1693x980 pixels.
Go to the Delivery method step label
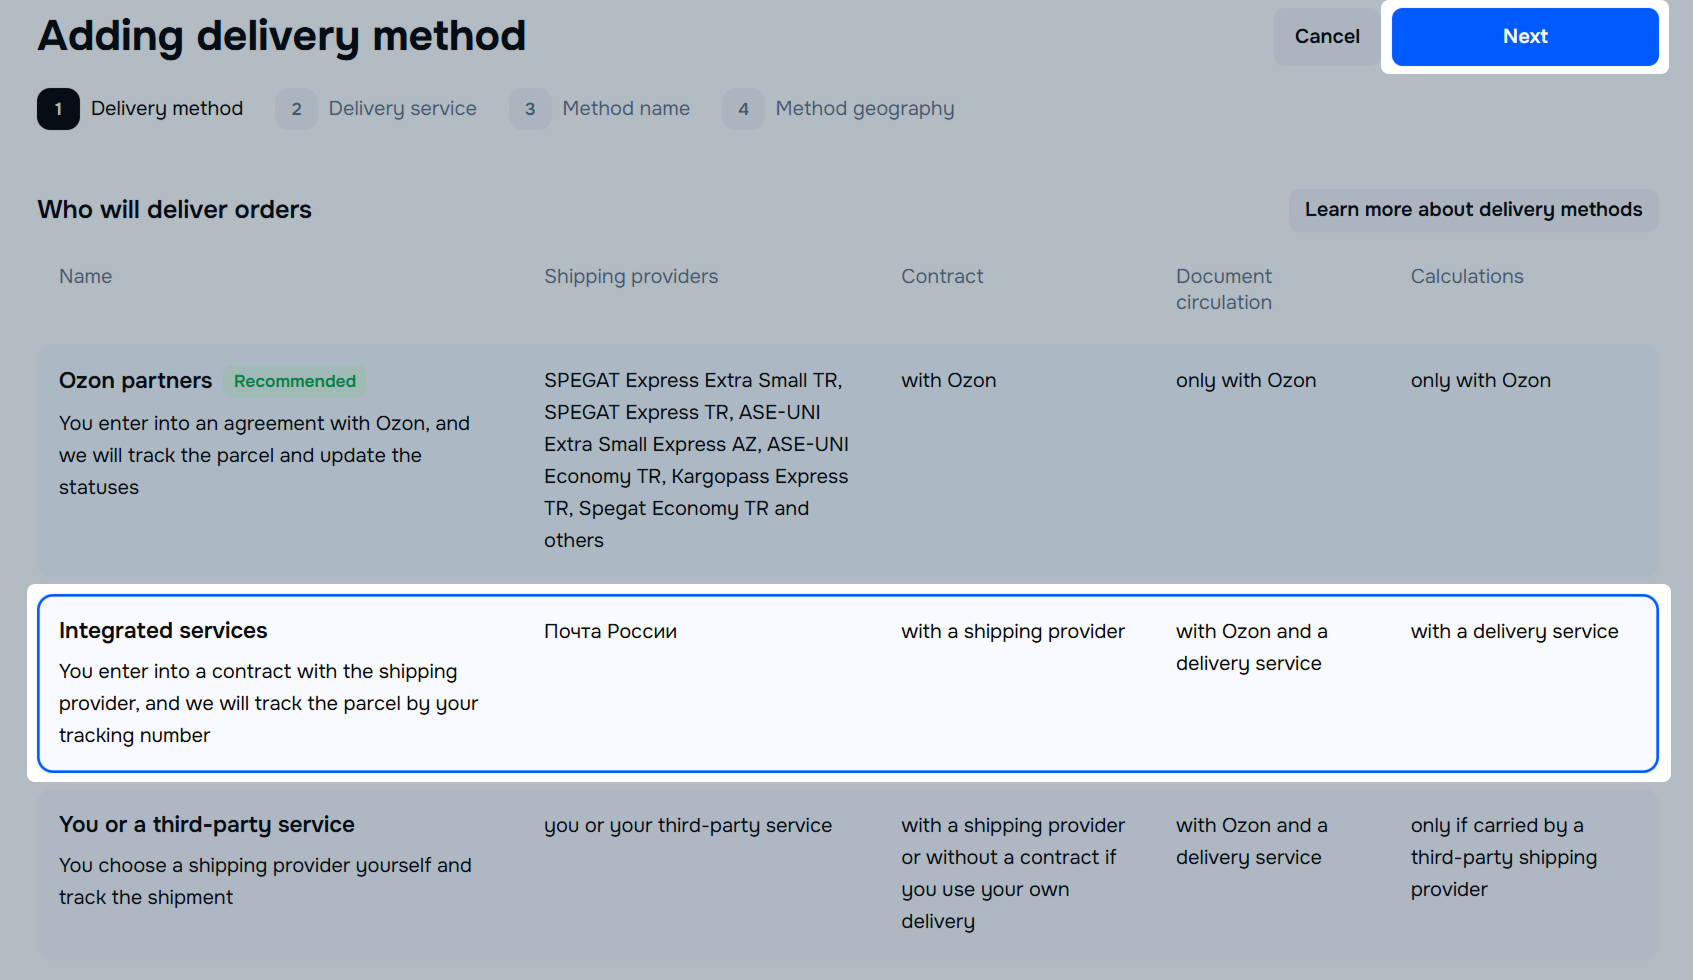coord(167,109)
